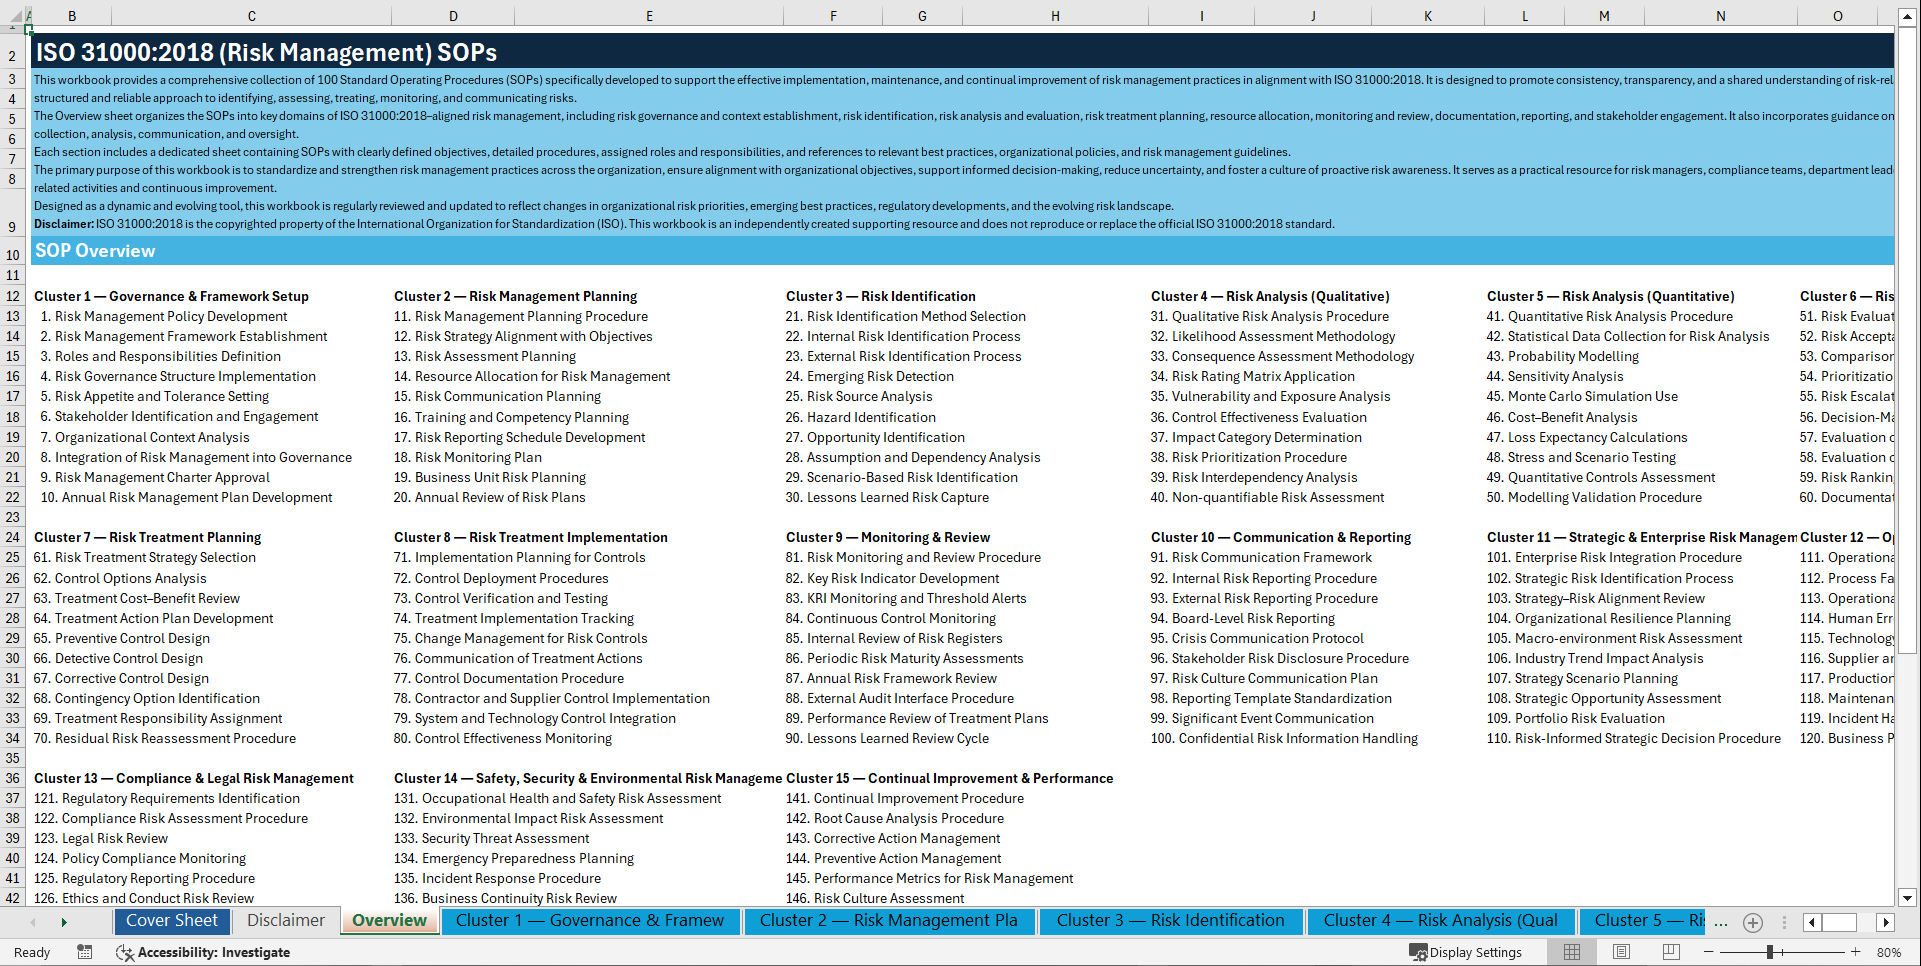Screen dimensions: 1921x966
Task: Click the vertical scrollbar down arrow
Action: (x=1909, y=898)
